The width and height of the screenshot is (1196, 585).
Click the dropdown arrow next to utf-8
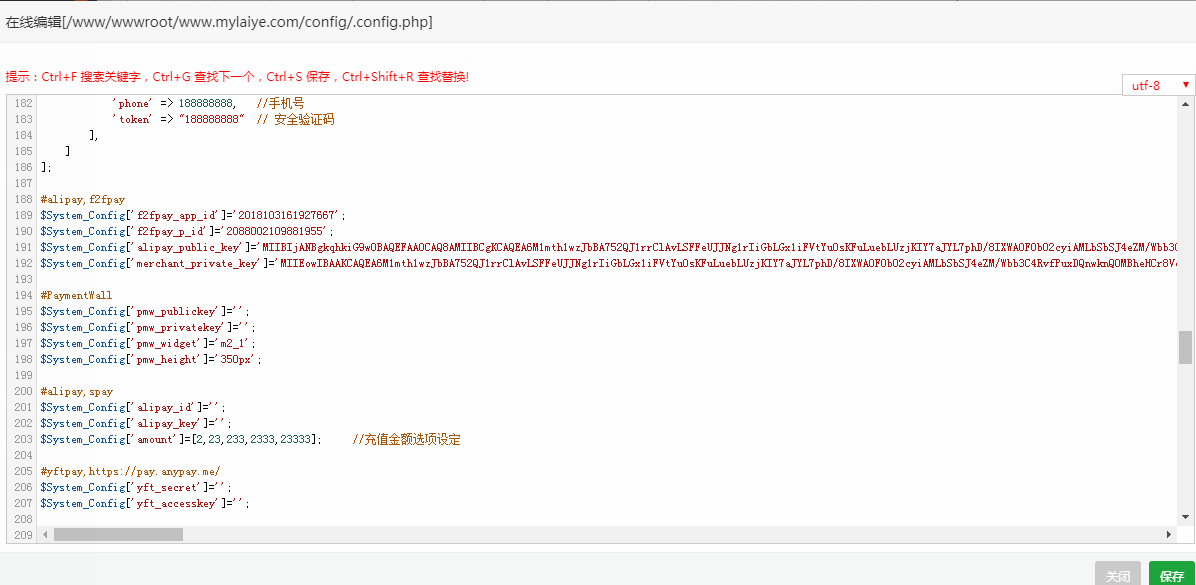click(1185, 85)
